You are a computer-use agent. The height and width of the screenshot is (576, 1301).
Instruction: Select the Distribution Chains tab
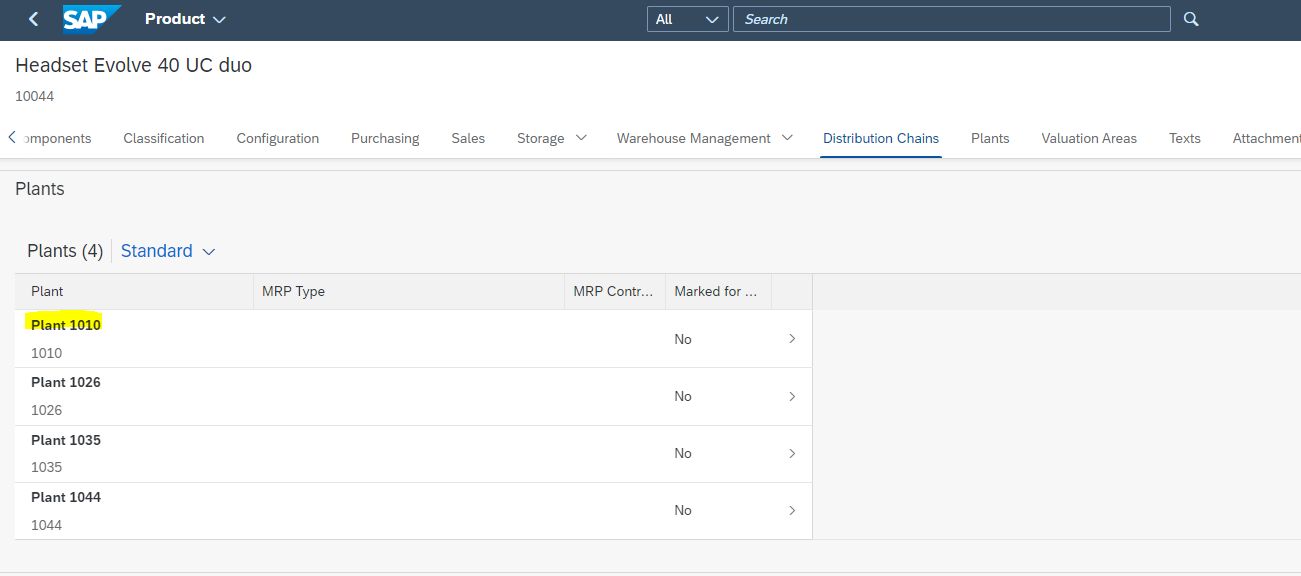click(x=881, y=138)
